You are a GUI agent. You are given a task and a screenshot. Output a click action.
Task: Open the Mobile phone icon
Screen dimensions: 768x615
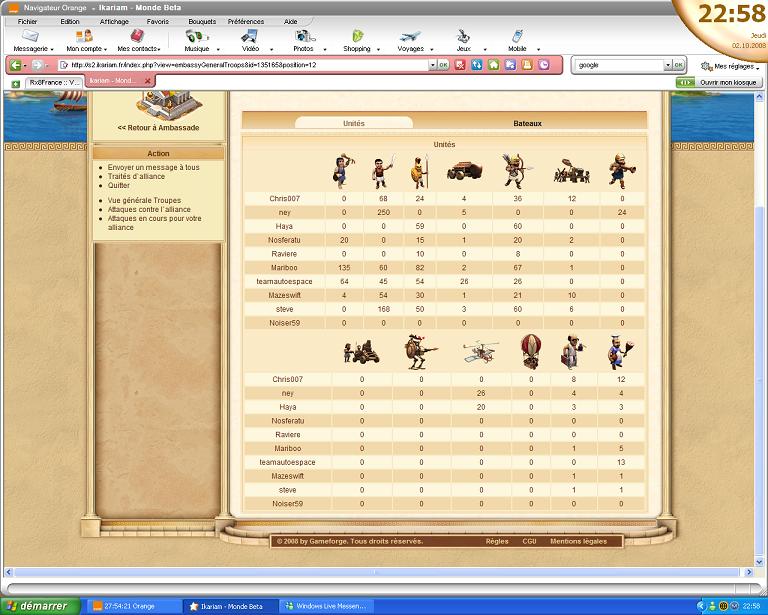517,36
